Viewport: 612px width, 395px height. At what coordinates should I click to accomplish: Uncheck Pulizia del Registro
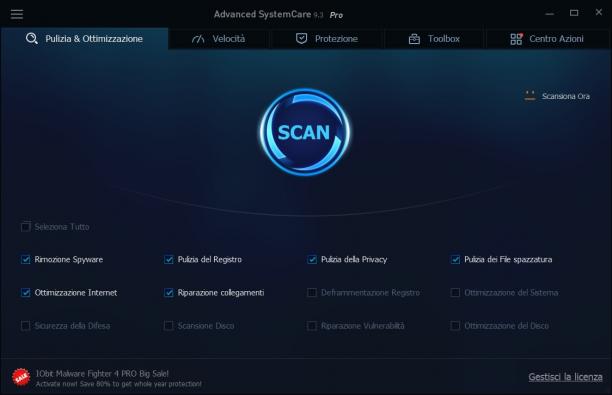click(x=169, y=260)
